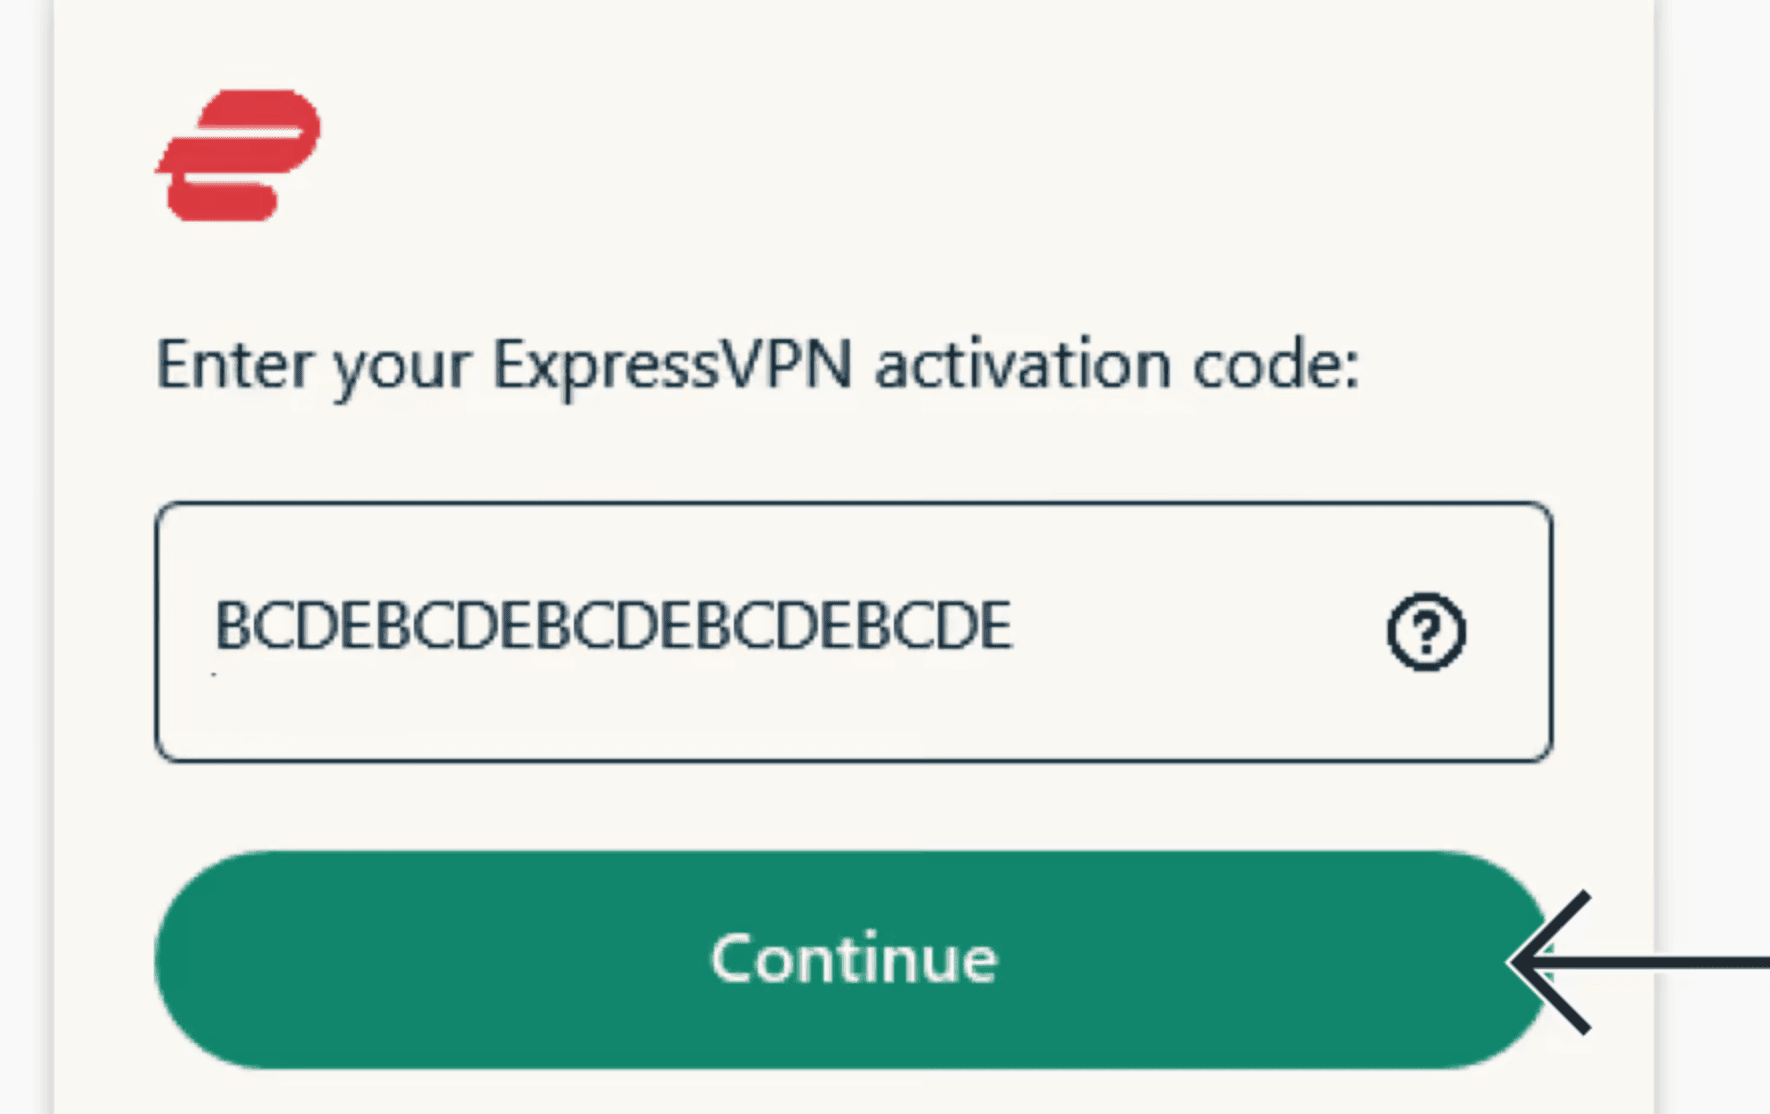Select the "Enter your ExpressVPN activation code" label
Viewport: 1770px width, 1114px height.
pyautogui.click(x=757, y=365)
